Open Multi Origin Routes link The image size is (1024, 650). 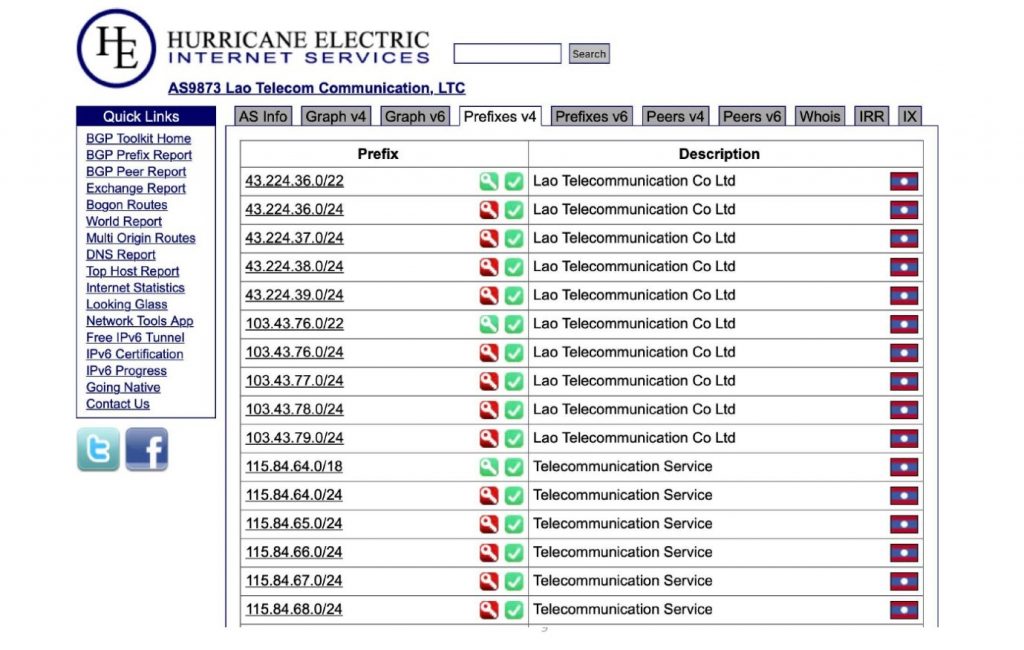pyautogui.click(x=141, y=238)
